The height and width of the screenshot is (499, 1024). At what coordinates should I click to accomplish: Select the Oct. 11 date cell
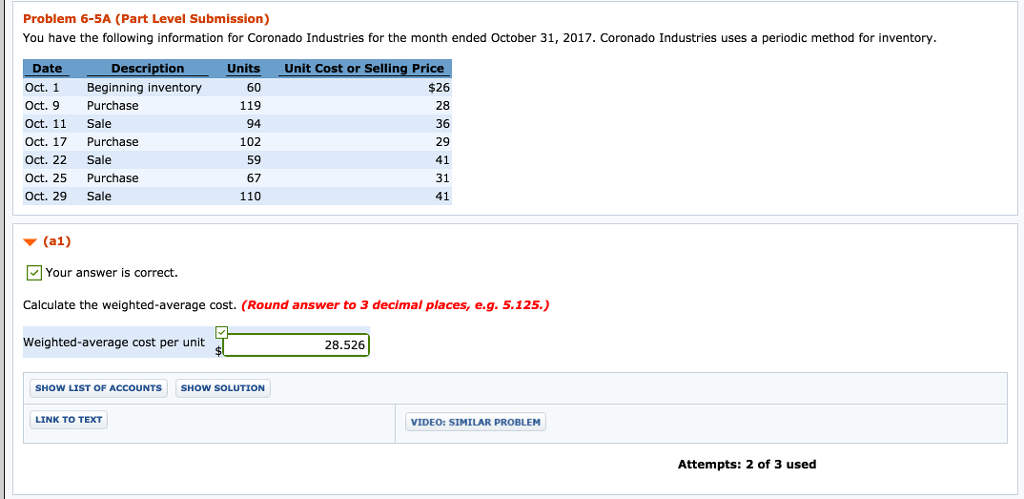(x=45, y=124)
